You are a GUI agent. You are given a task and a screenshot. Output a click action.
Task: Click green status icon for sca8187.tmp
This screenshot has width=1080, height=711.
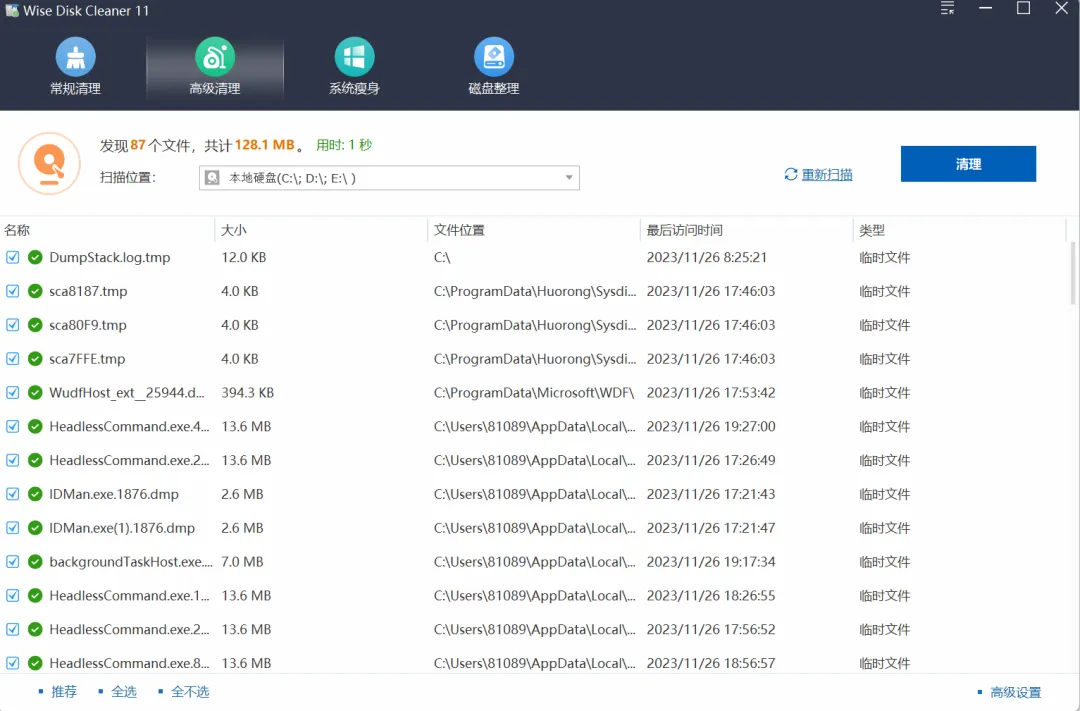(x=35, y=291)
